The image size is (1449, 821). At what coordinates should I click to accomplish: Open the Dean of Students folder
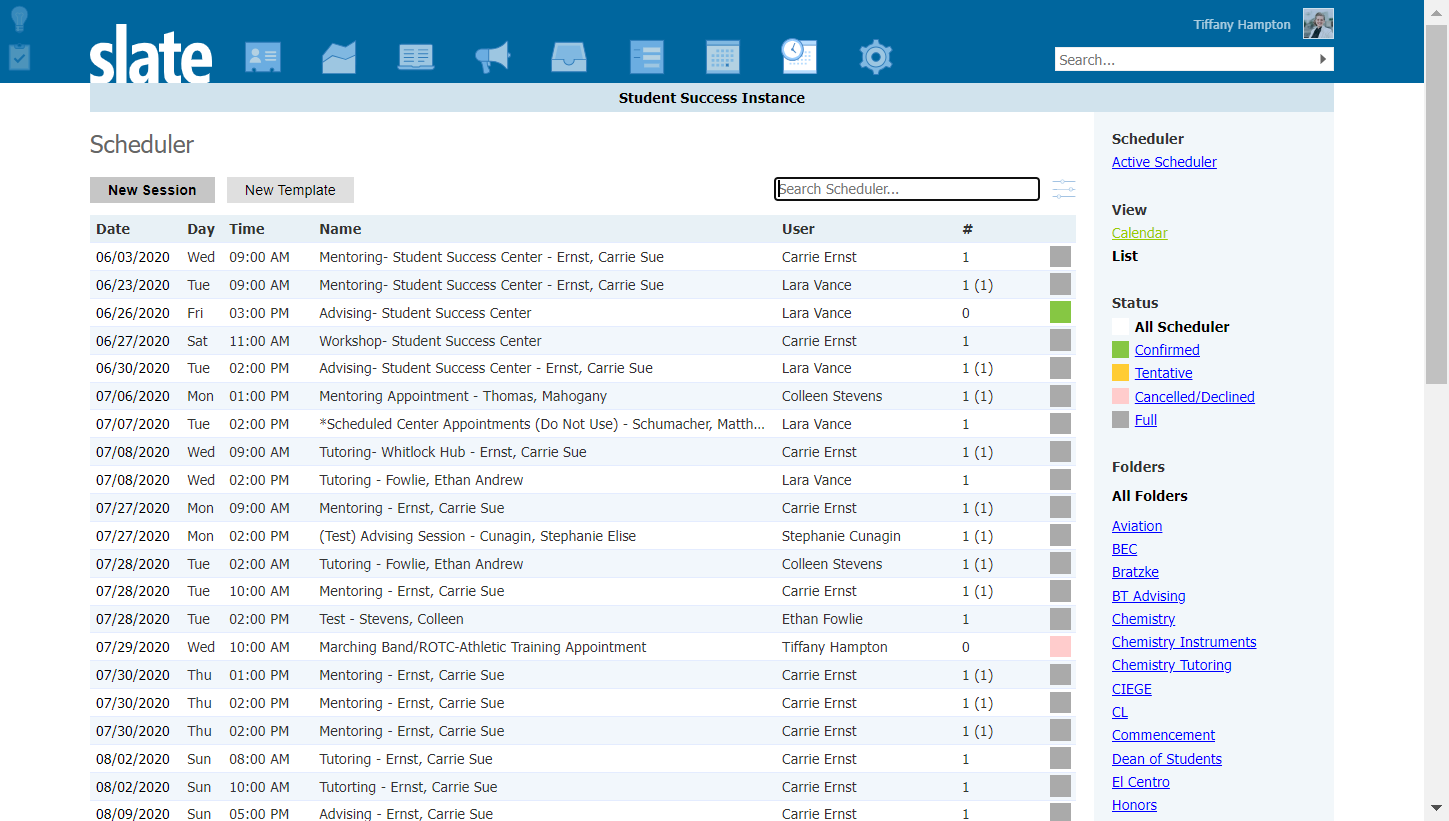pos(1167,759)
